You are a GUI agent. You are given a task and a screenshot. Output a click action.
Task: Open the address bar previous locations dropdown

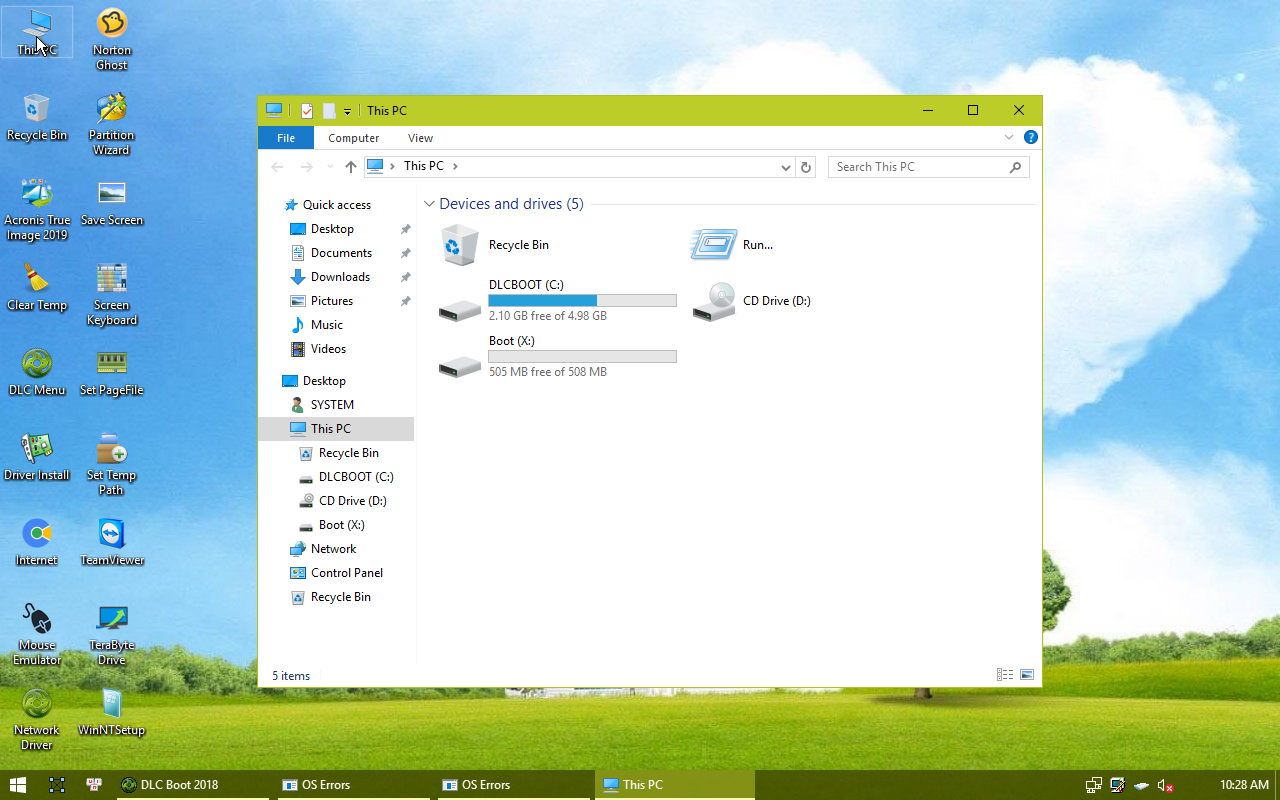point(786,167)
